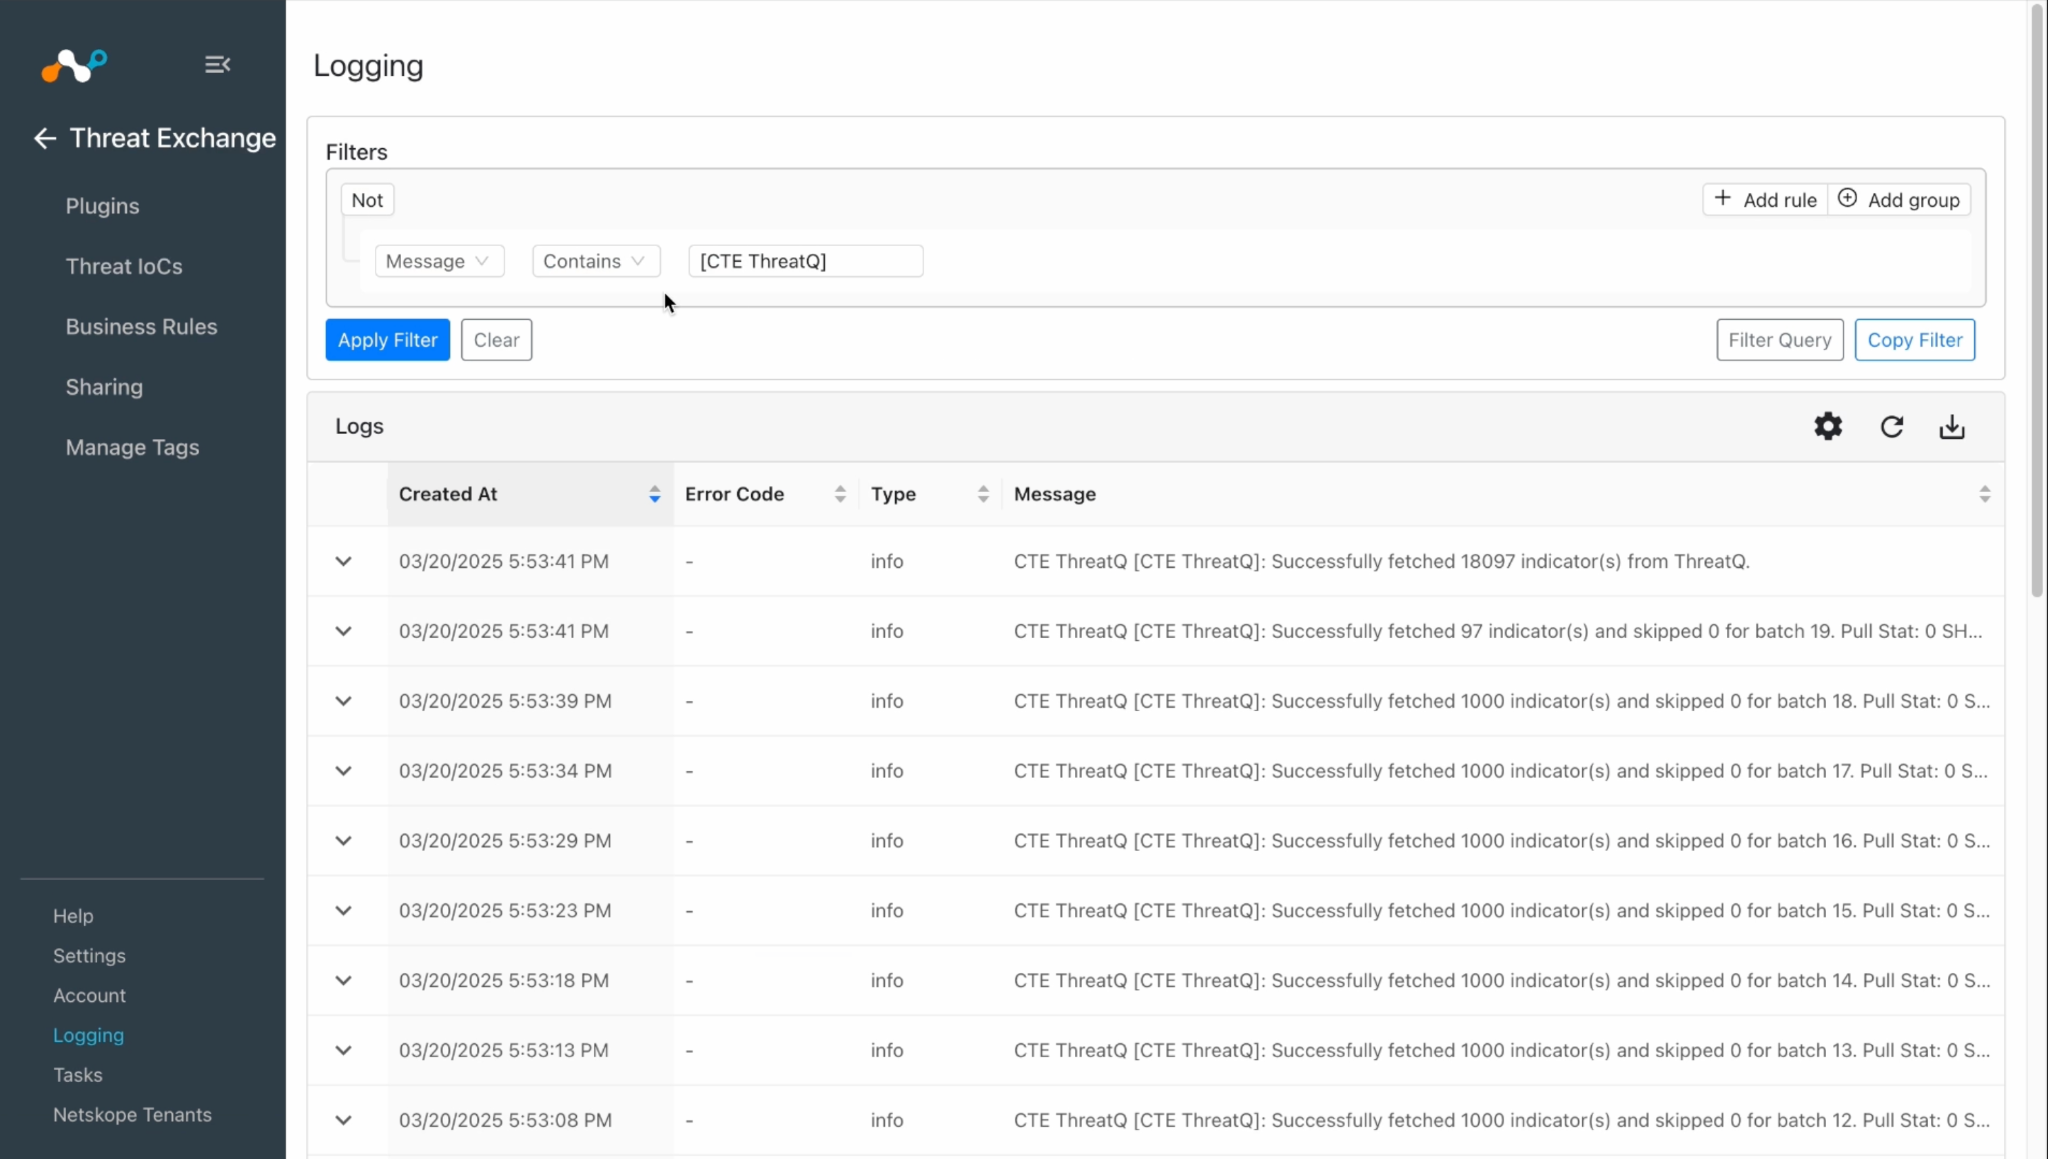The width and height of the screenshot is (2048, 1159).
Task: Select timestamp 03/20/2025 5:53:39 PM
Action: (505, 701)
